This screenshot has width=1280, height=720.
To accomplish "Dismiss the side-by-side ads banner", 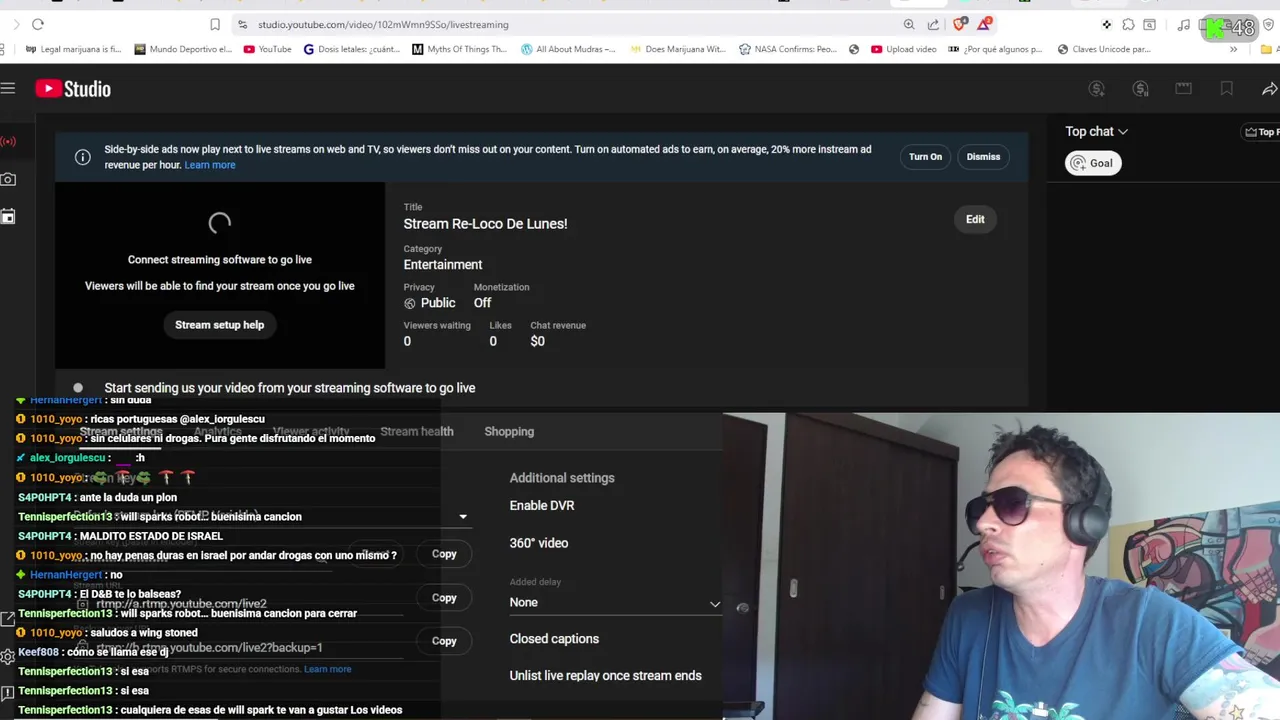I will coord(983,157).
